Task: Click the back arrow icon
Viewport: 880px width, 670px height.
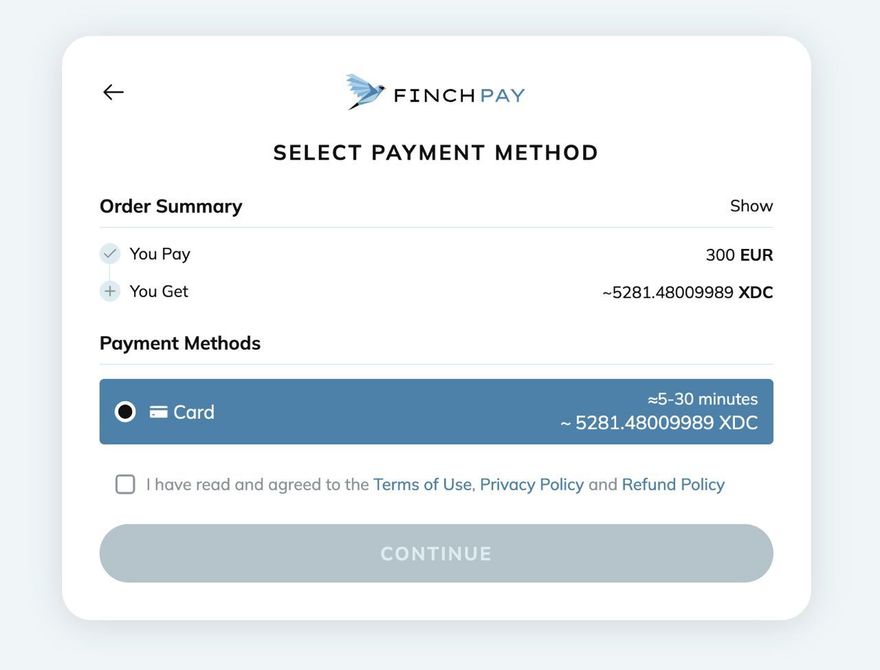Action: pyautogui.click(x=113, y=92)
